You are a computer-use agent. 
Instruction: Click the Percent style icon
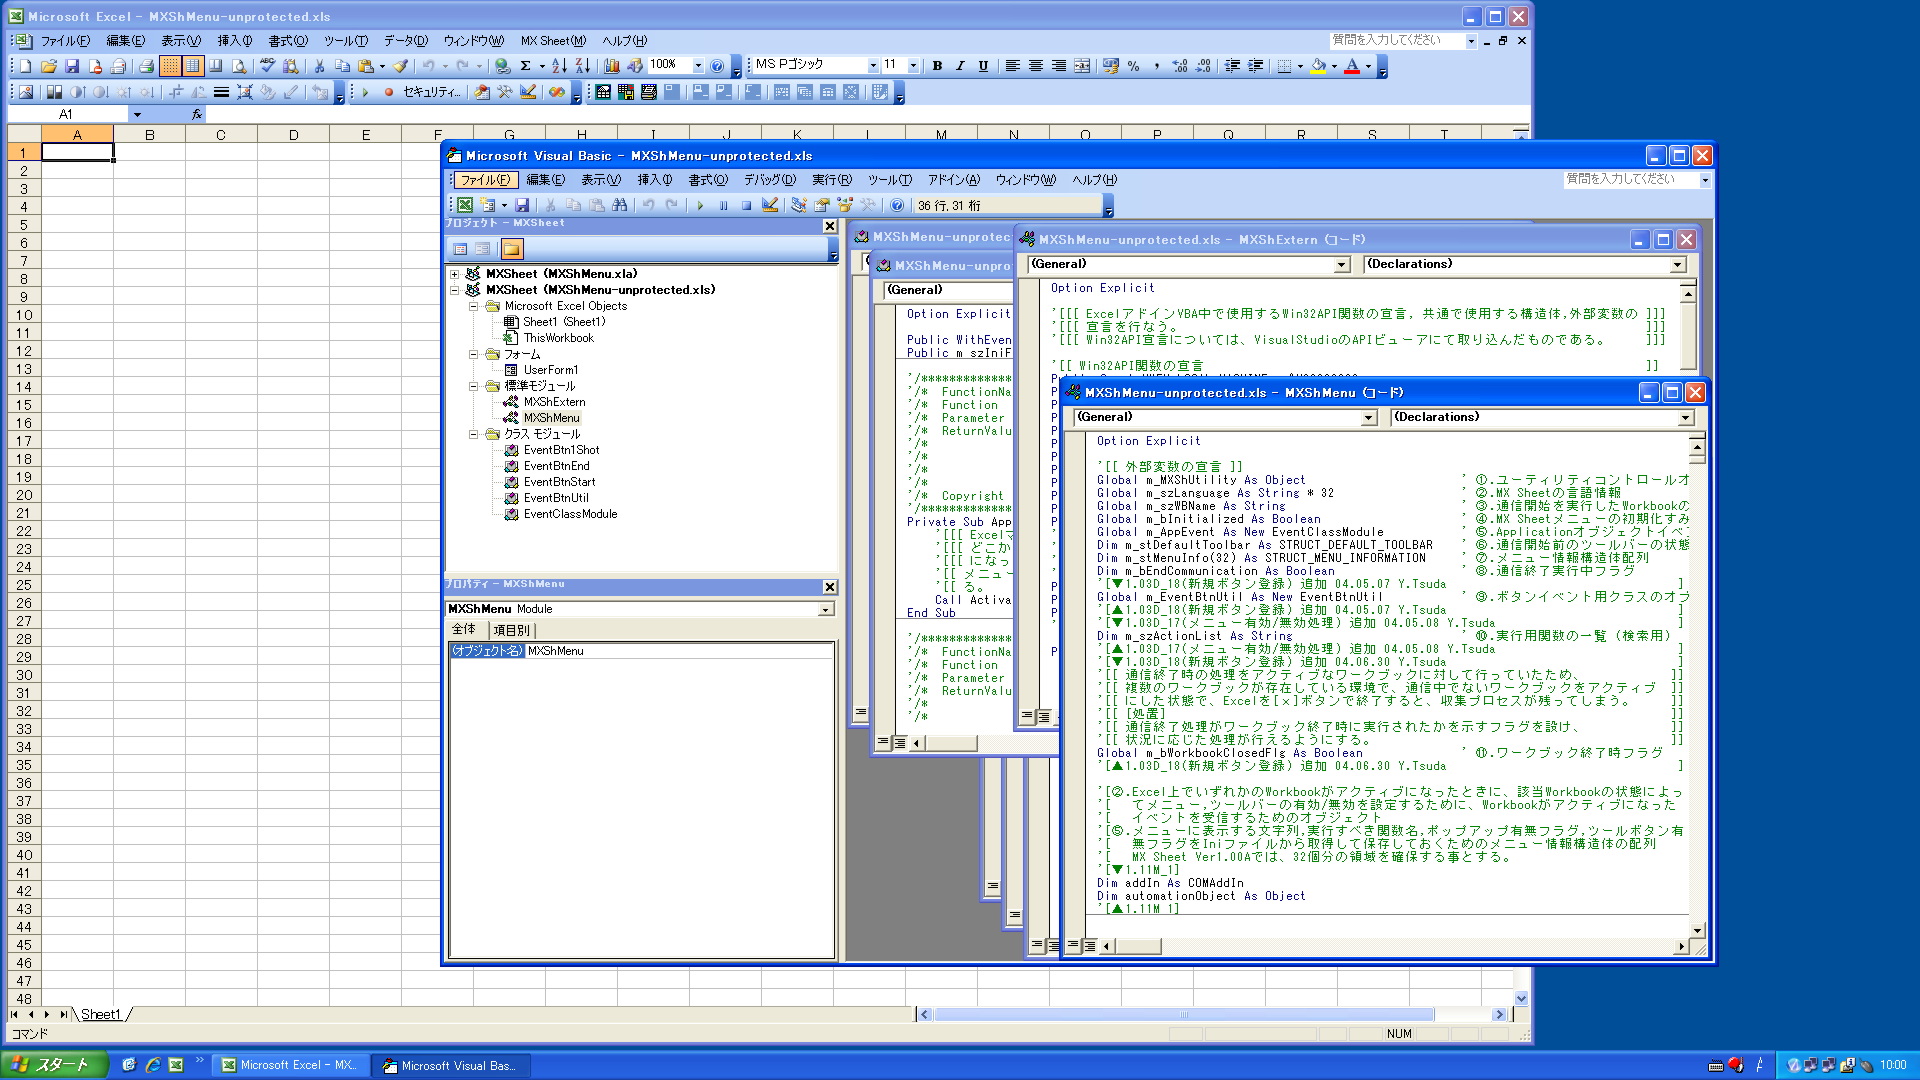pyautogui.click(x=1134, y=66)
